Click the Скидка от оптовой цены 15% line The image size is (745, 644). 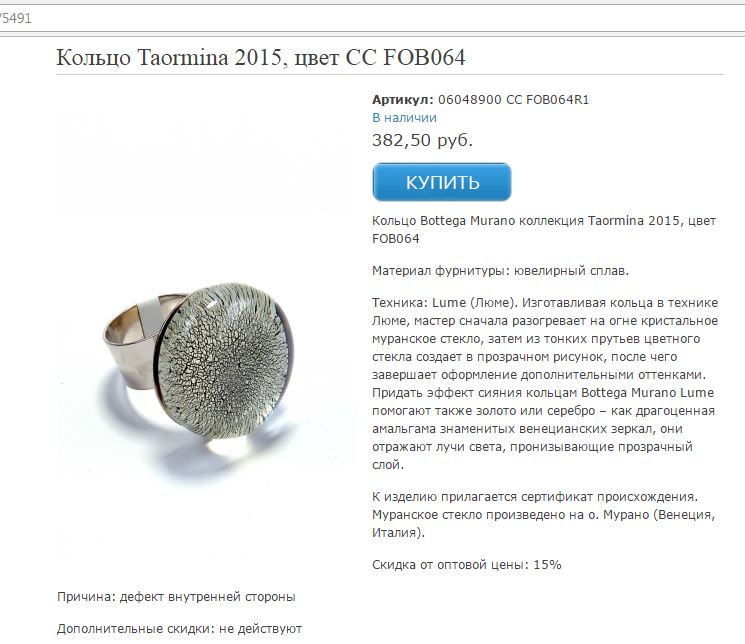[x=466, y=565]
